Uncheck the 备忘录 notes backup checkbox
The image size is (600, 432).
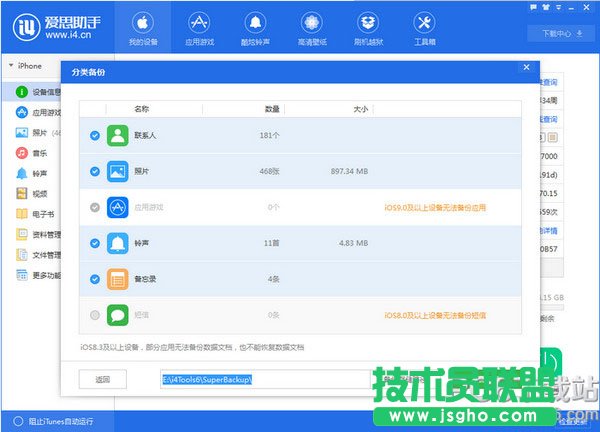95,279
